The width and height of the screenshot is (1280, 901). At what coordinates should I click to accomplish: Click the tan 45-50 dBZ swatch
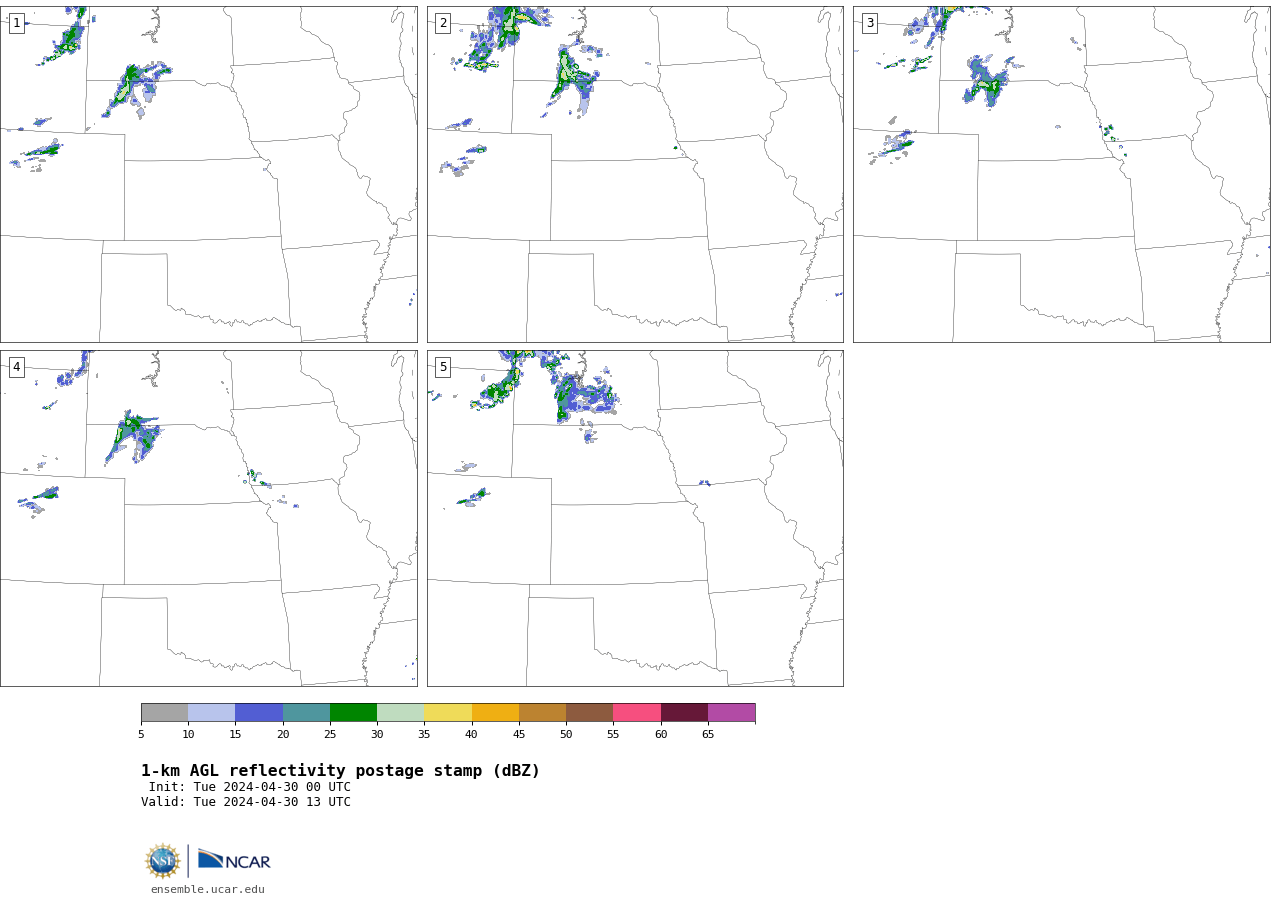pyautogui.click(x=542, y=712)
